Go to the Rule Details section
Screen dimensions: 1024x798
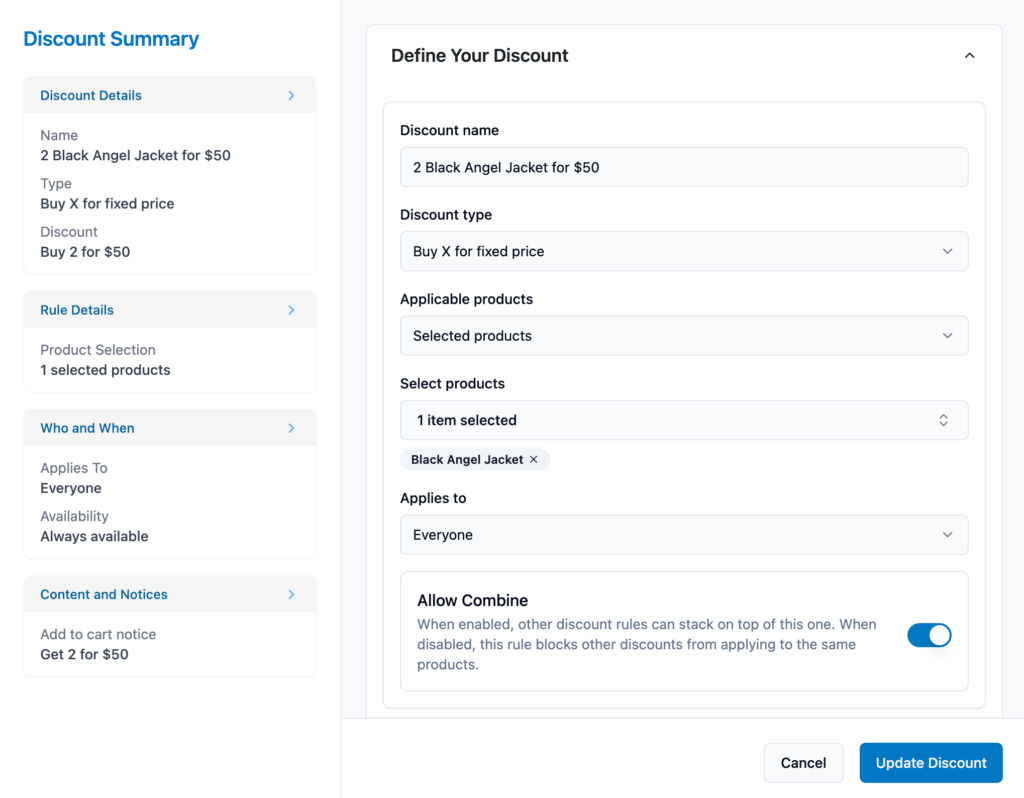(170, 310)
